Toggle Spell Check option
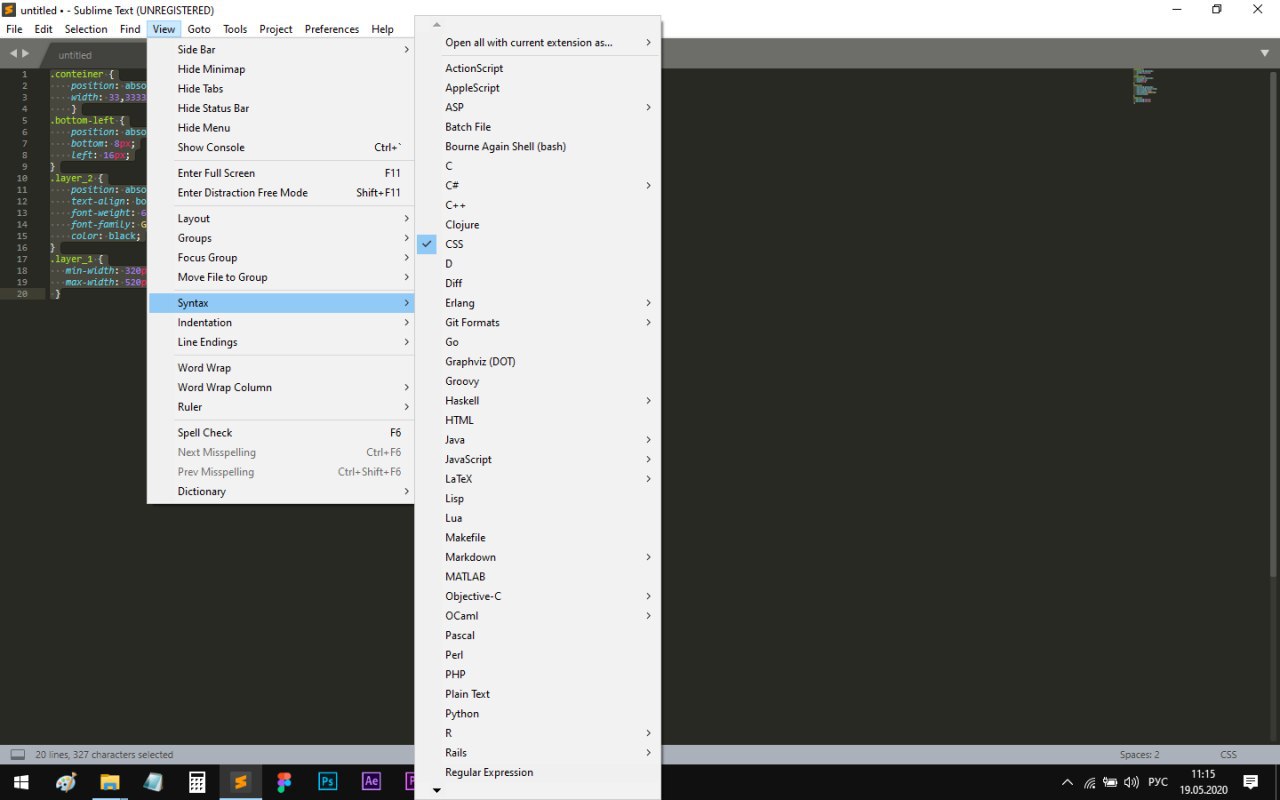Viewport: 1280px width, 800px height. click(281, 433)
